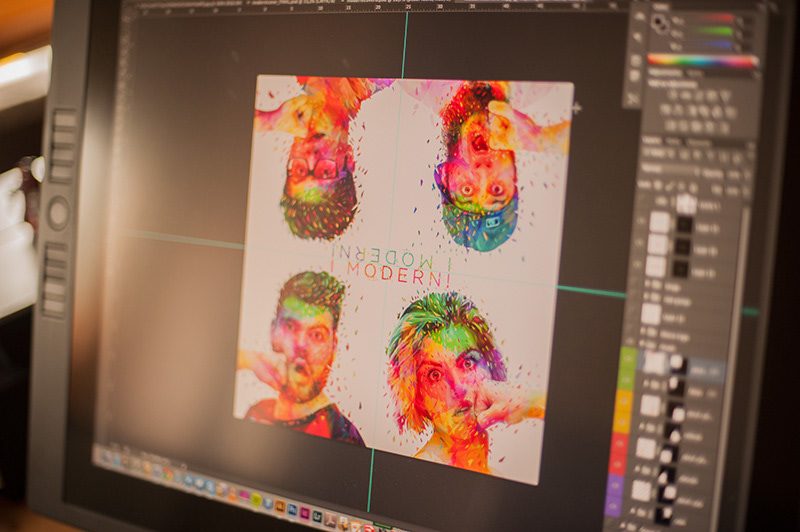
Task: Open the Adjustments panel tab
Action: pyautogui.click(x=666, y=72)
